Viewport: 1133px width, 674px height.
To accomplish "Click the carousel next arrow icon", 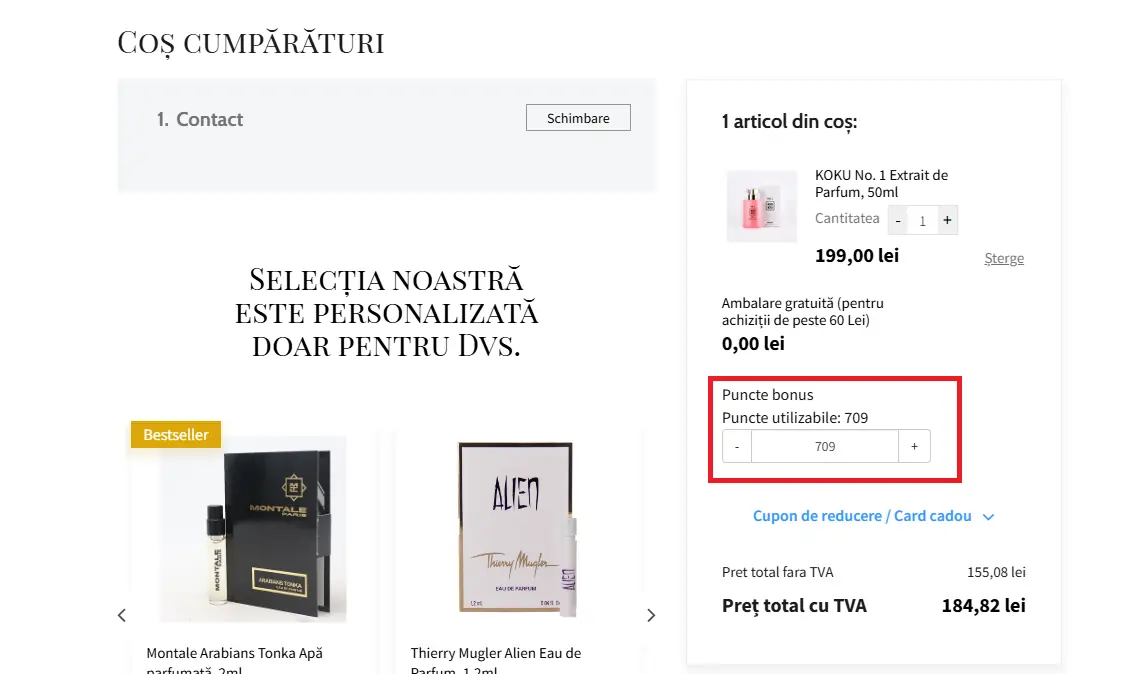I will click(x=651, y=615).
